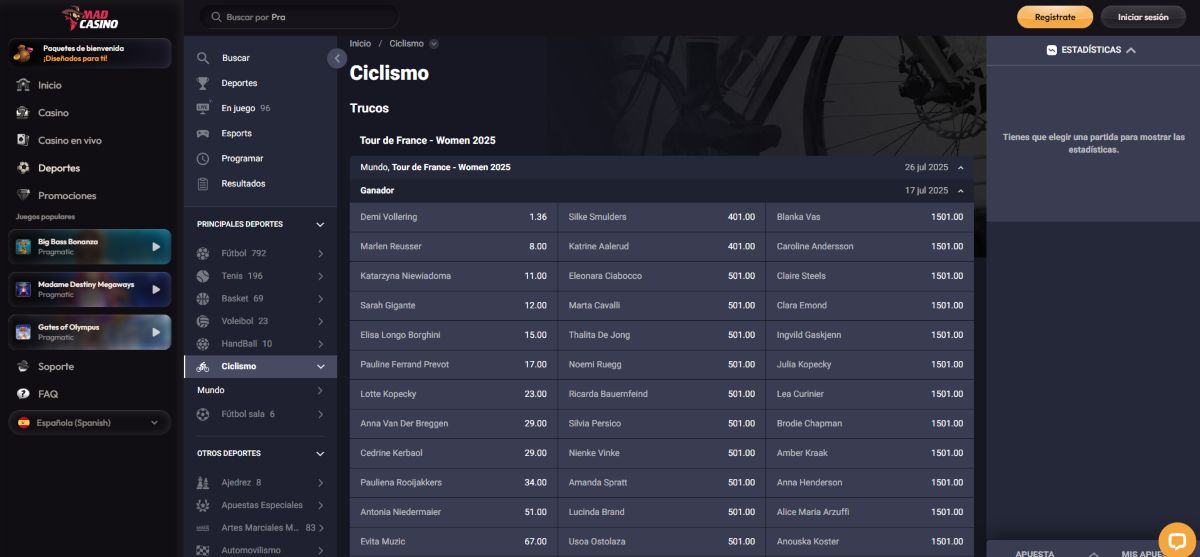Open Deportes trophy icon in sports menu
The width and height of the screenshot is (1200, 557).
tap(203, 83)
